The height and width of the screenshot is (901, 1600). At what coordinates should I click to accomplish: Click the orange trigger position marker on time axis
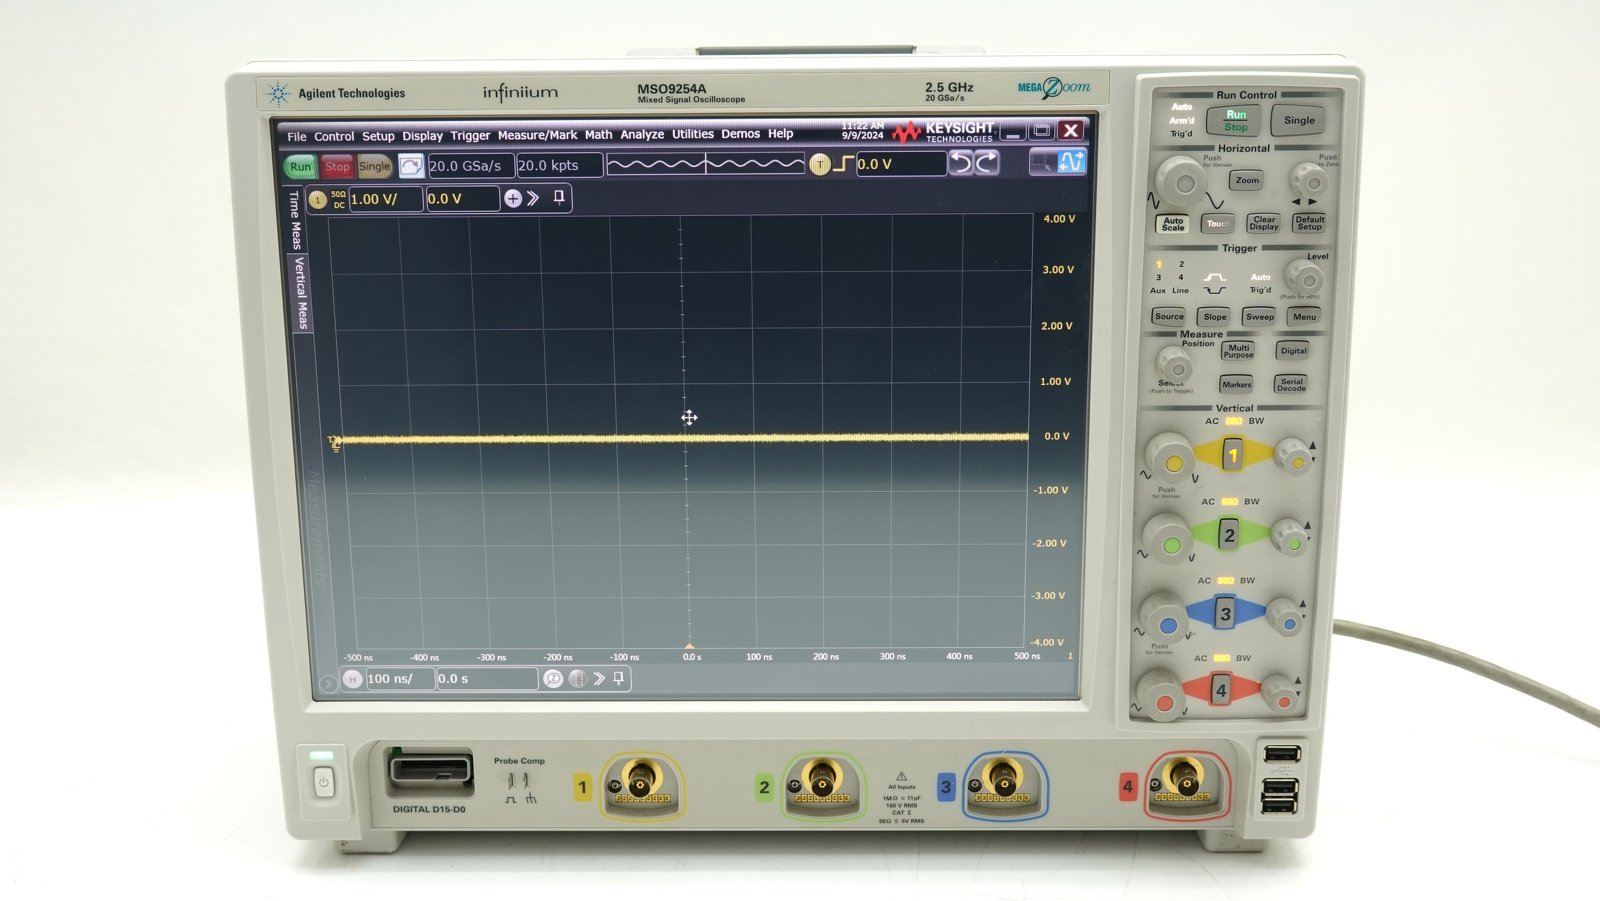click(x=689, y=647)
